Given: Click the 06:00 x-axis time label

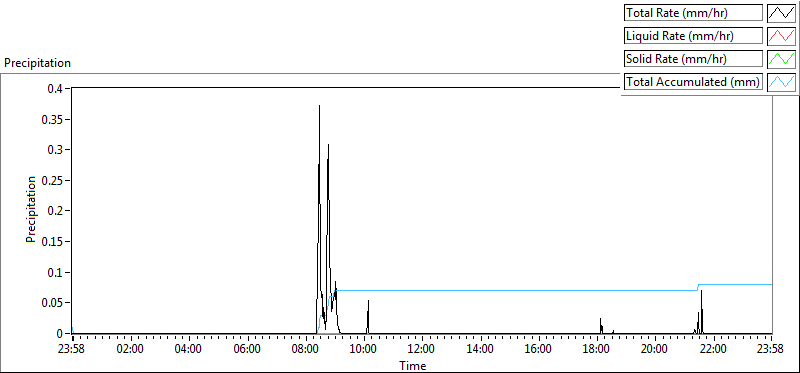Looking at the screenshot, I should pyautogui.click(x=247, y=350).
